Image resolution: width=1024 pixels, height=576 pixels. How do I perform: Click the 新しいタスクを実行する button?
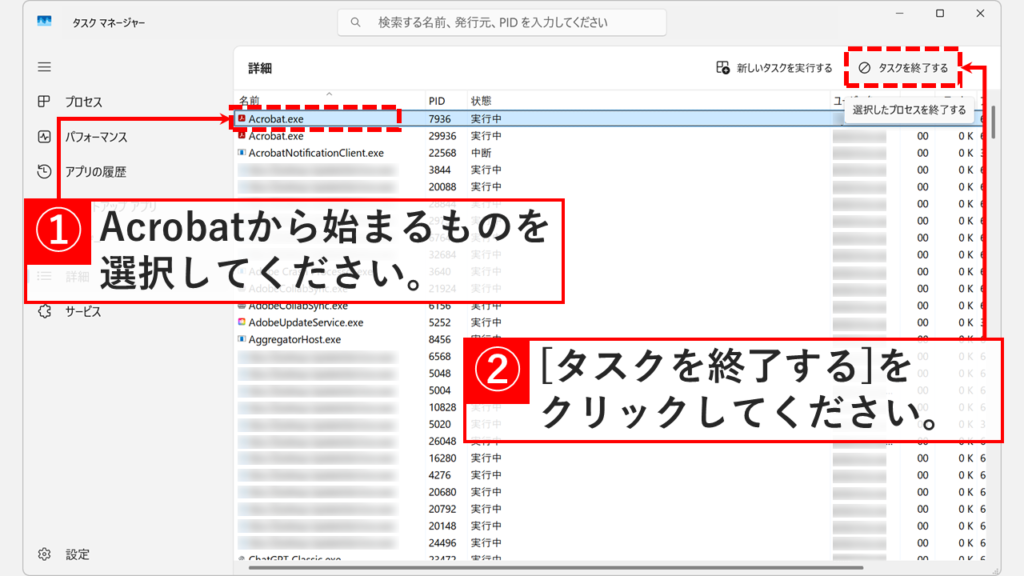pyautogui.click(x=775, y=67)
